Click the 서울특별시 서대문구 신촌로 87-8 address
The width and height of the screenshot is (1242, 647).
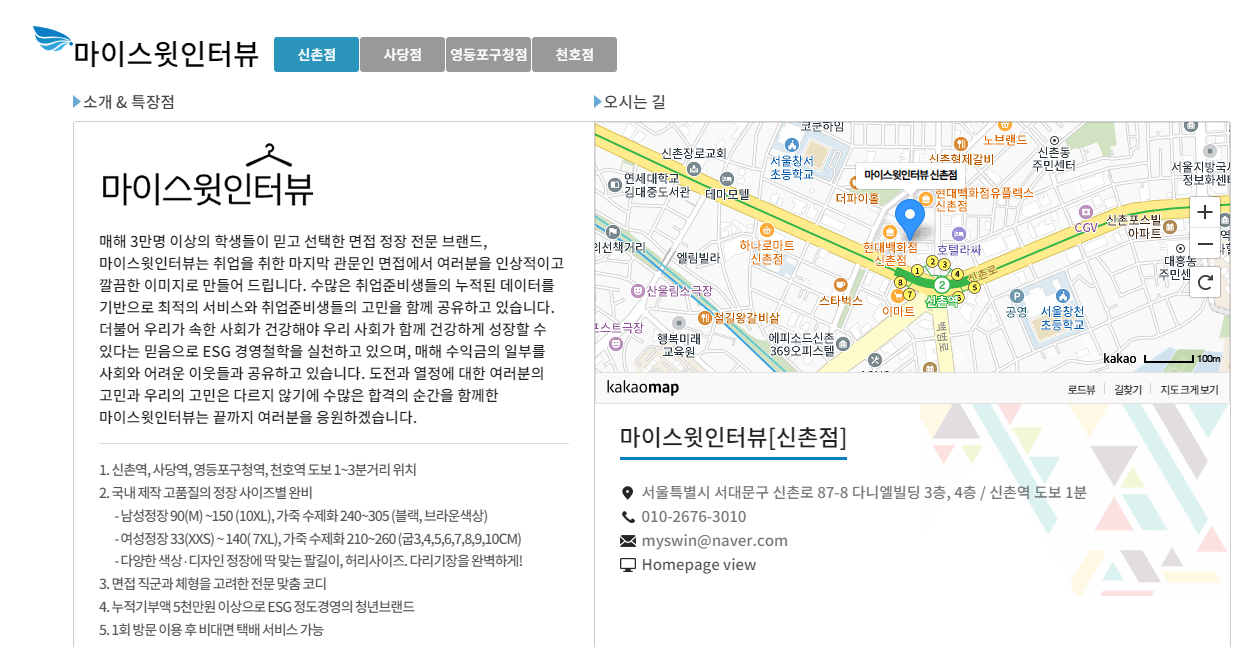864,493
